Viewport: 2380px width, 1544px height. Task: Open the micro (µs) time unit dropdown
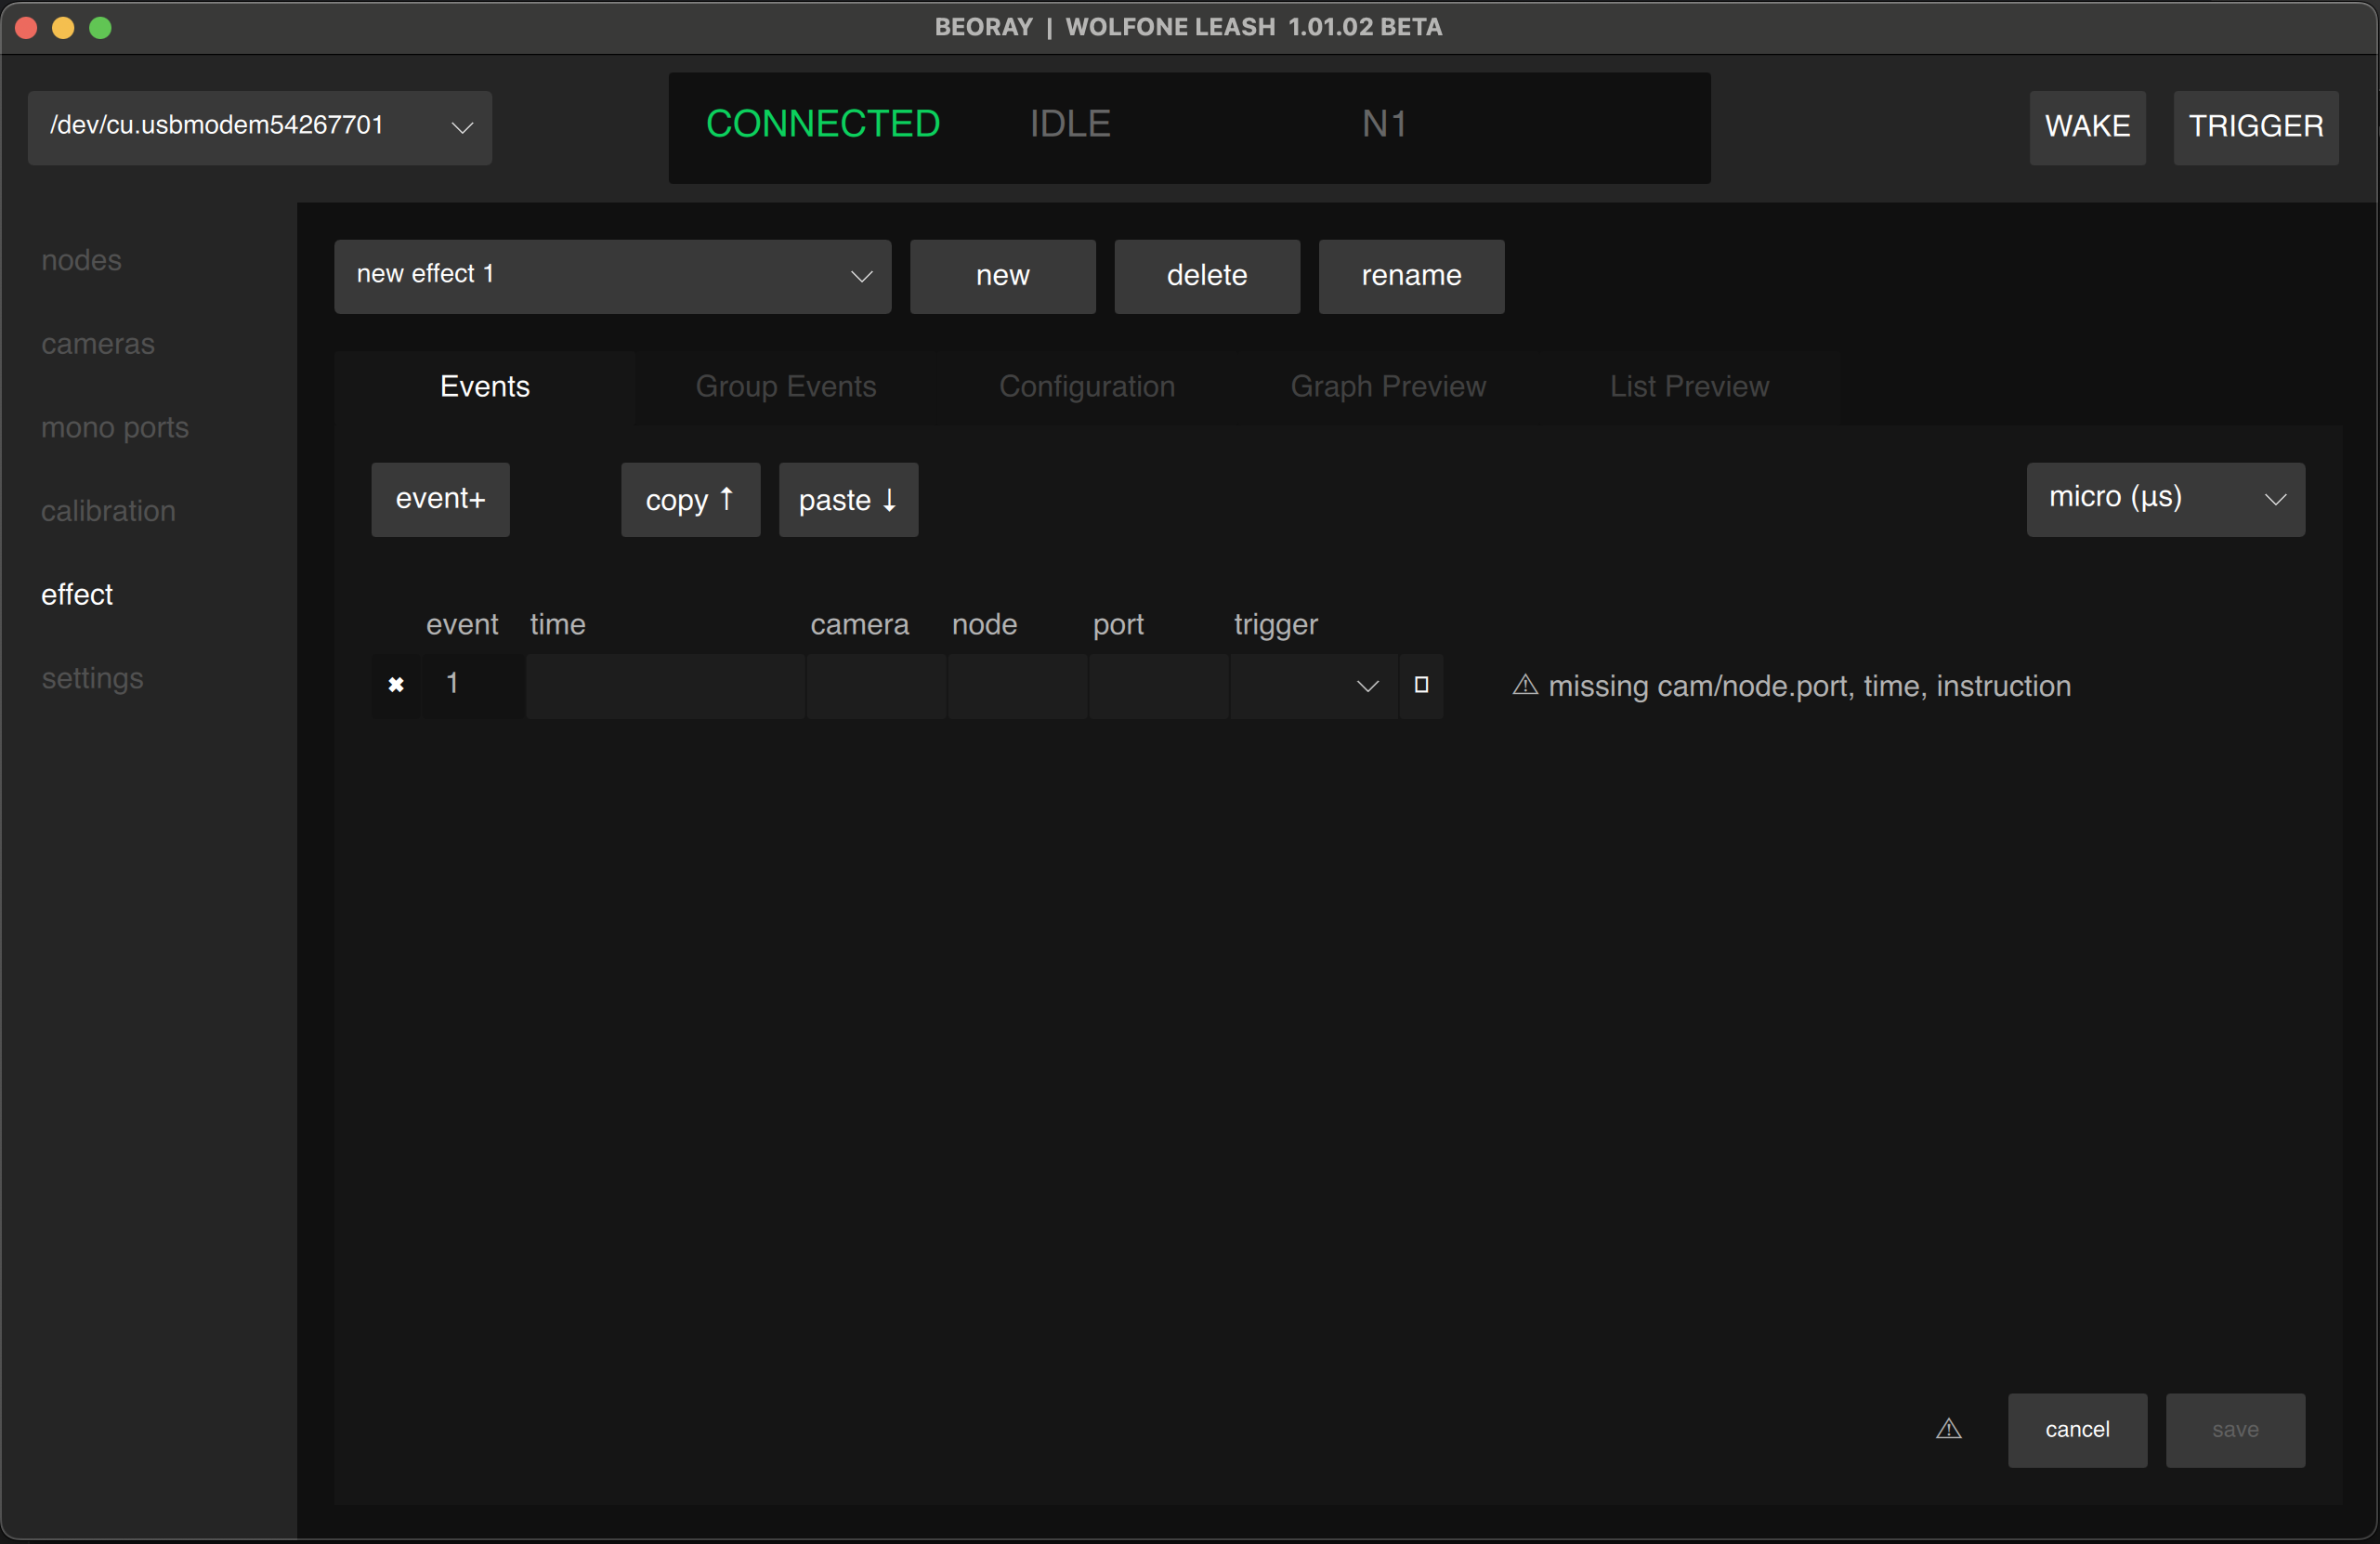click(2165, 498)
